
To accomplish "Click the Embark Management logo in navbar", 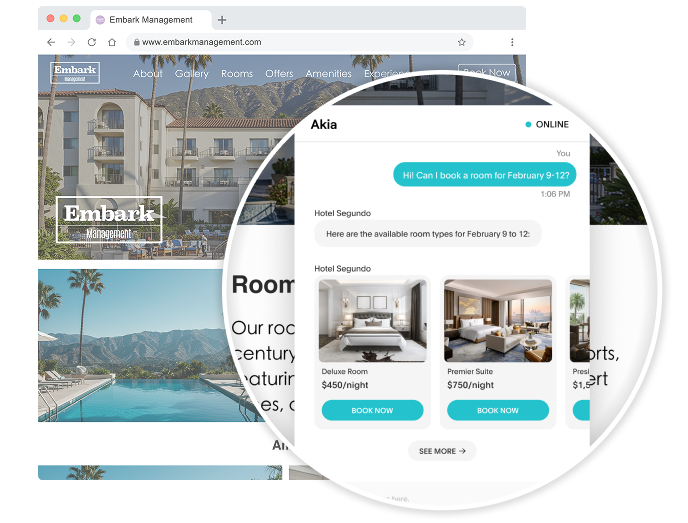I will click(75, 73).
